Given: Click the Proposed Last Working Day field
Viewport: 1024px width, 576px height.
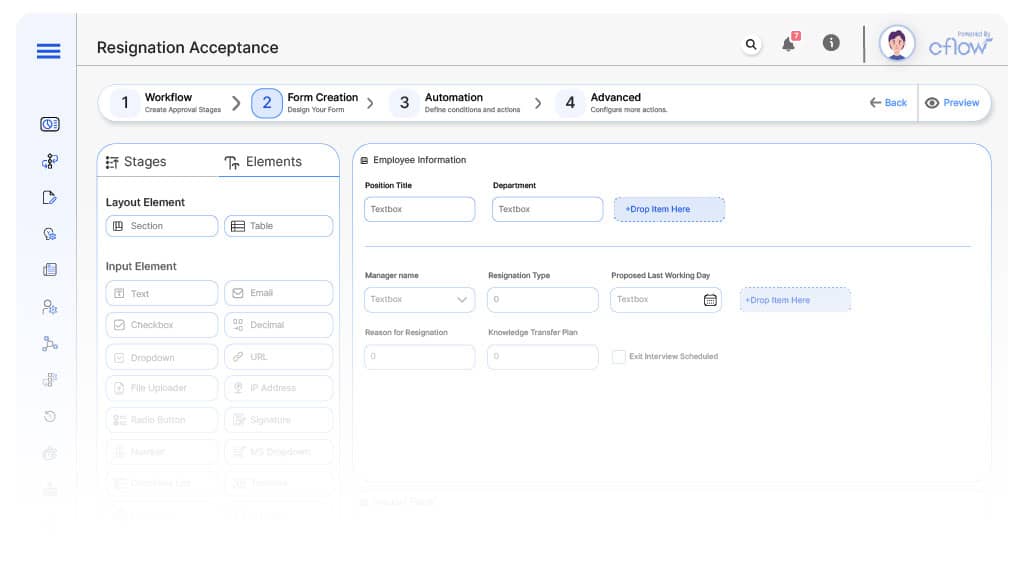Looking at the screenshot, I should 665,299.
